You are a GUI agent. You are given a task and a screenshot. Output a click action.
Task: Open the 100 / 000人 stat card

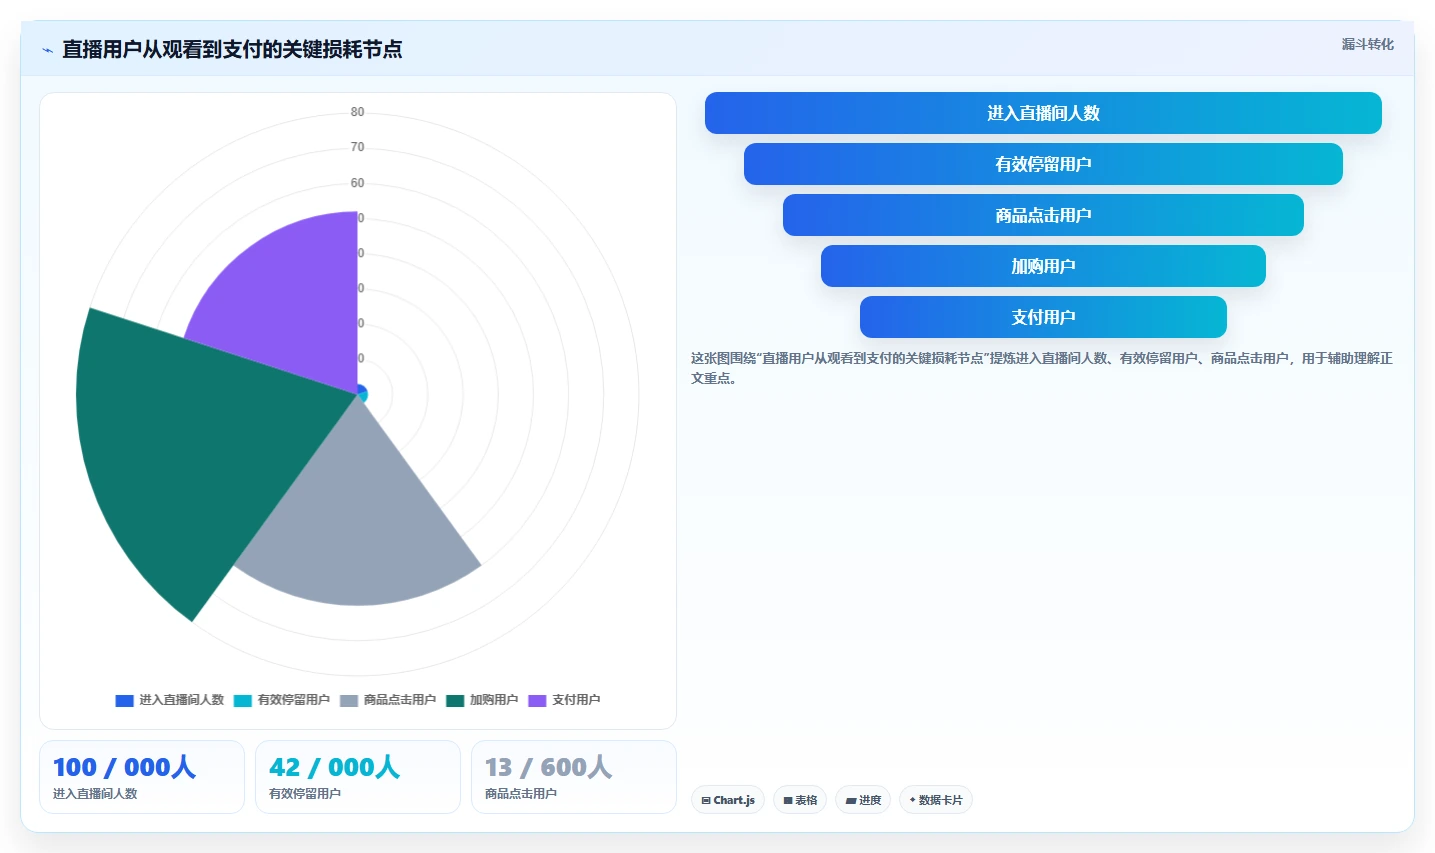click(x=142, y=777)
